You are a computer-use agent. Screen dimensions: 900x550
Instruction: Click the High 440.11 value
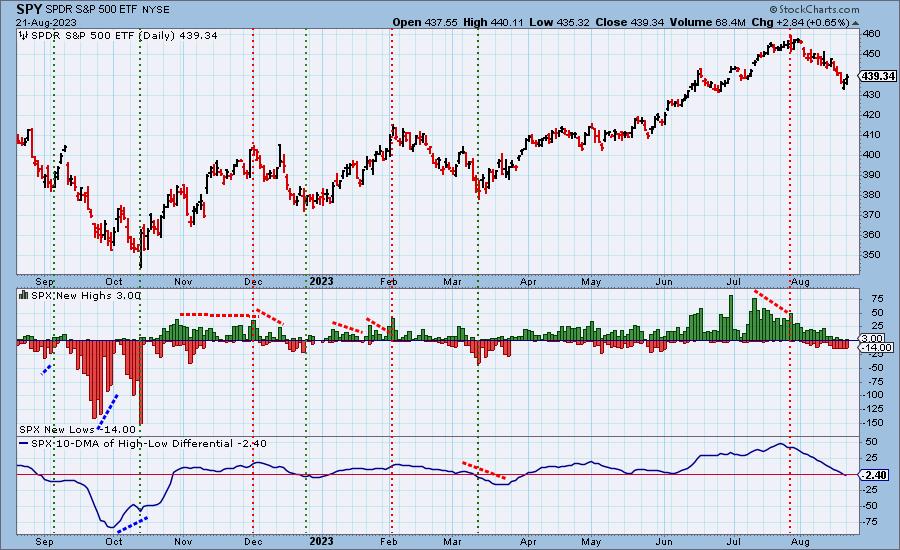point(493,22)
